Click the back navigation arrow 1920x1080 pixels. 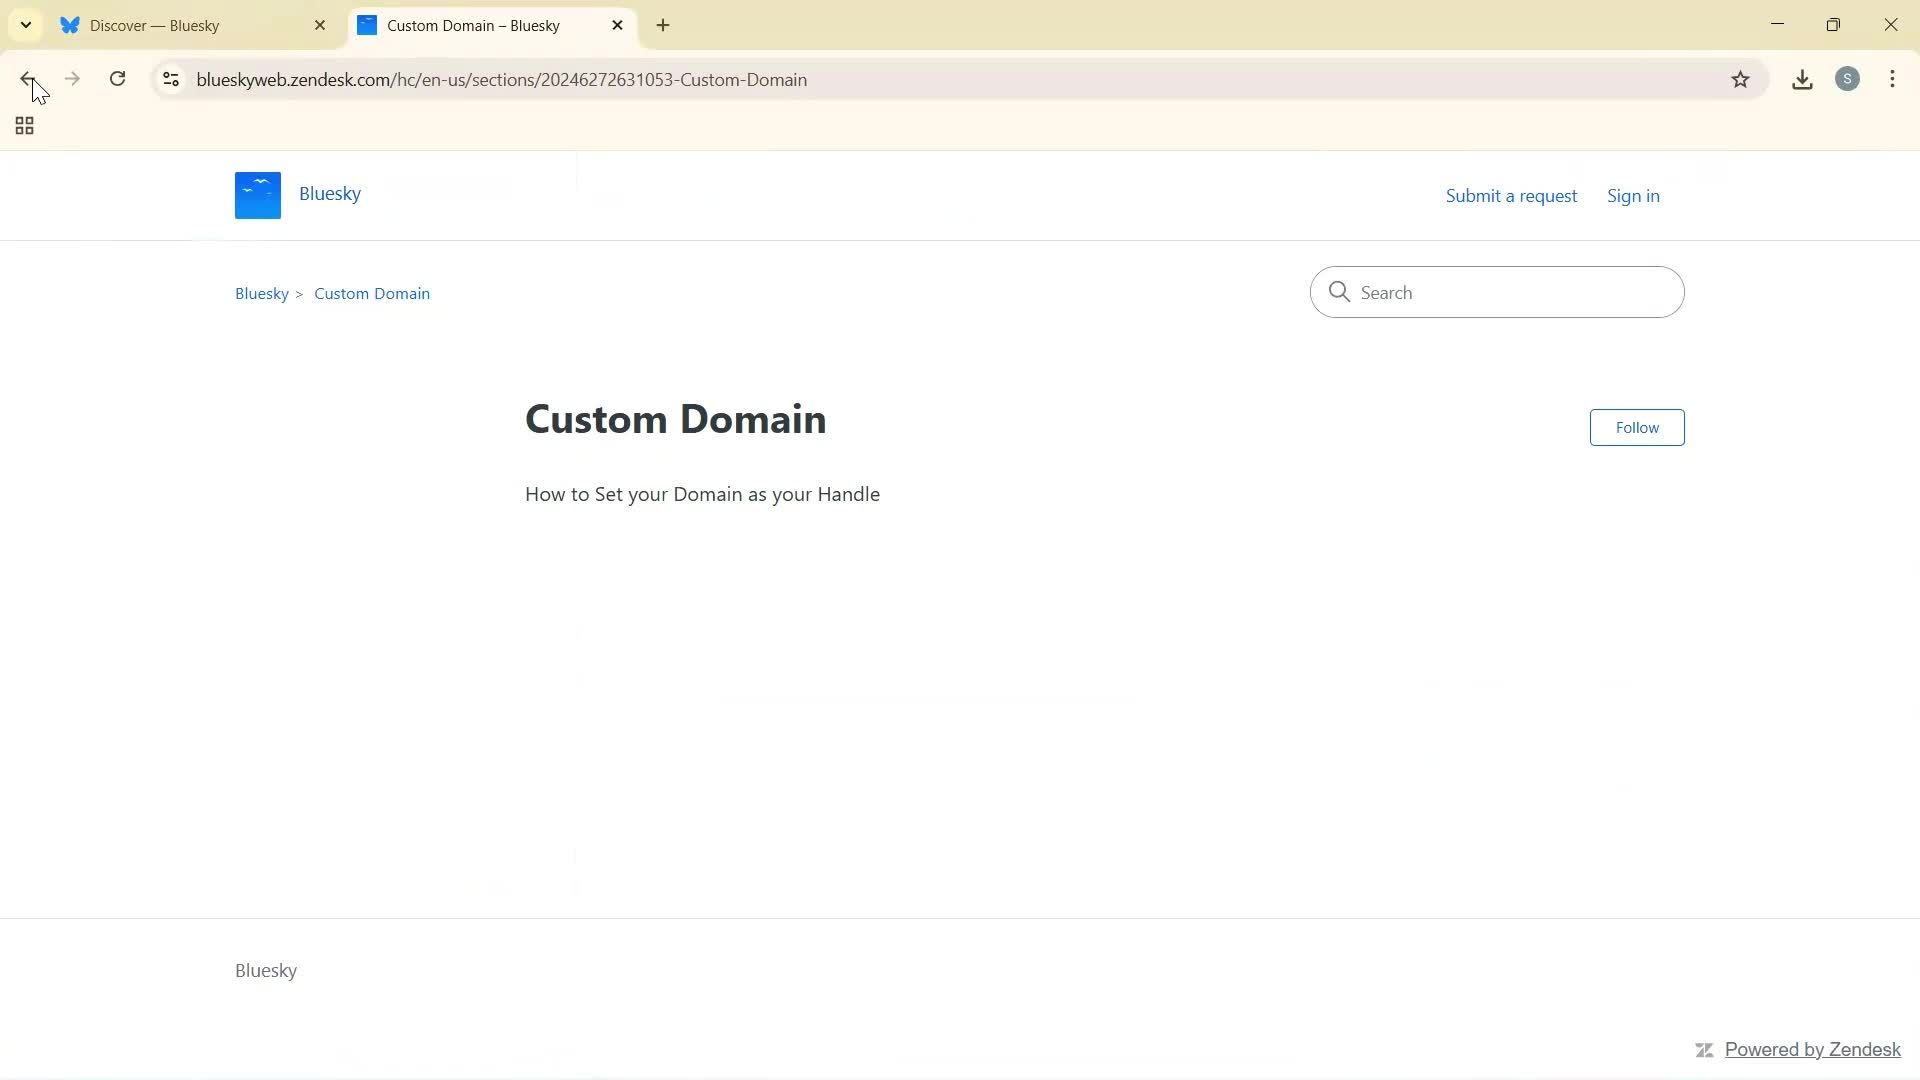click(29, 79)
